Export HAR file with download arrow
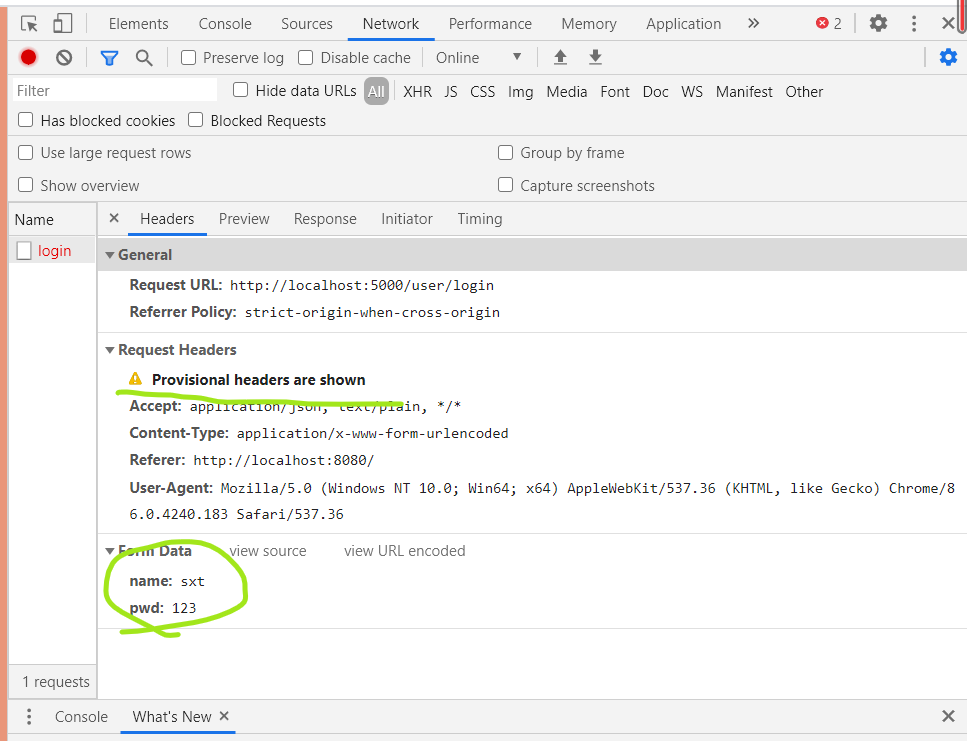This screenshot has height=741, width=967. [595, 57]
